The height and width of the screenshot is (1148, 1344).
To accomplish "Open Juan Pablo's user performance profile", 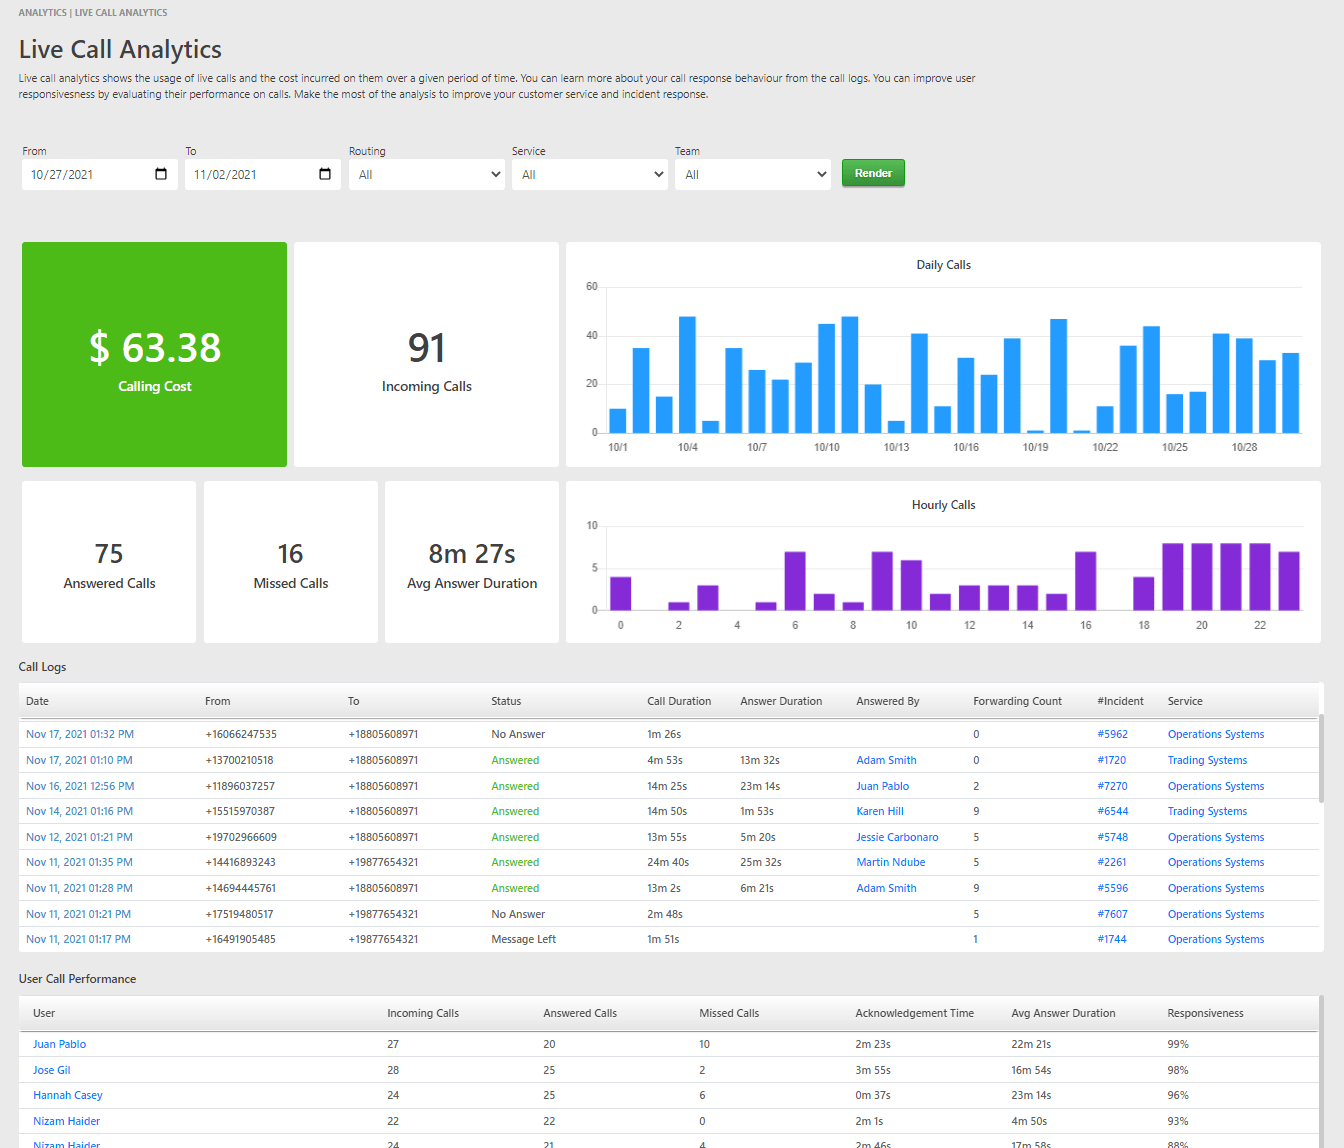I will click(59, 1044).
